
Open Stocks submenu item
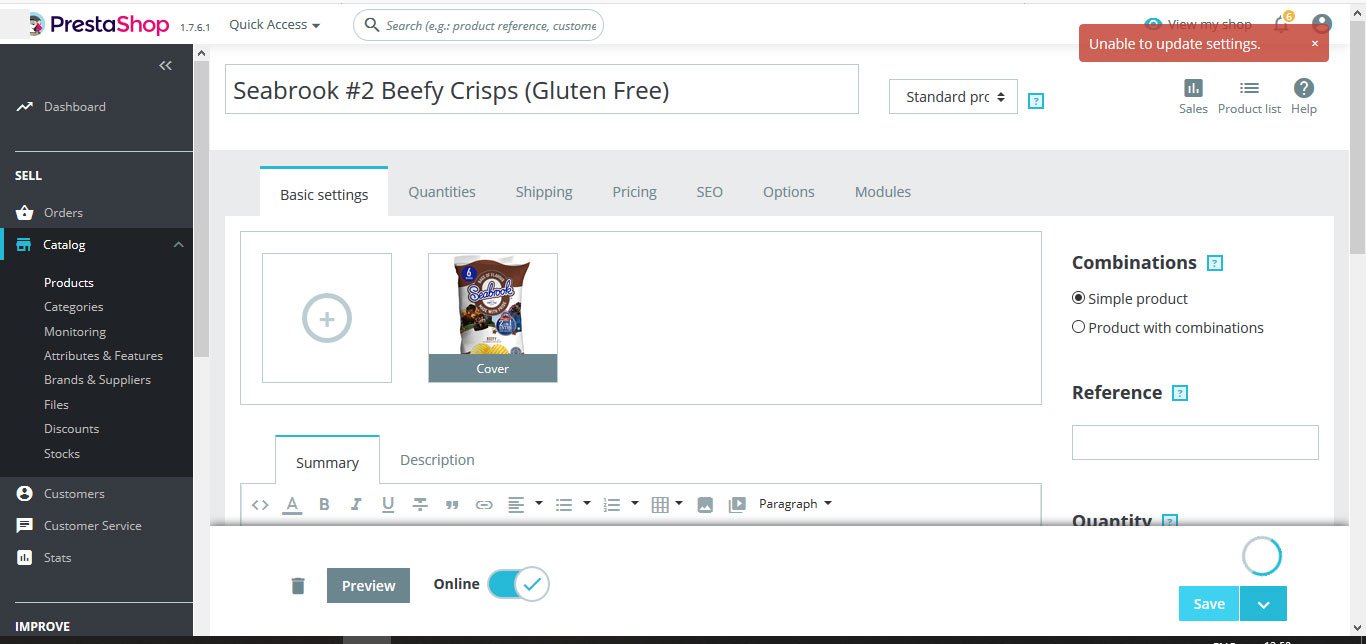click(61, 454)
